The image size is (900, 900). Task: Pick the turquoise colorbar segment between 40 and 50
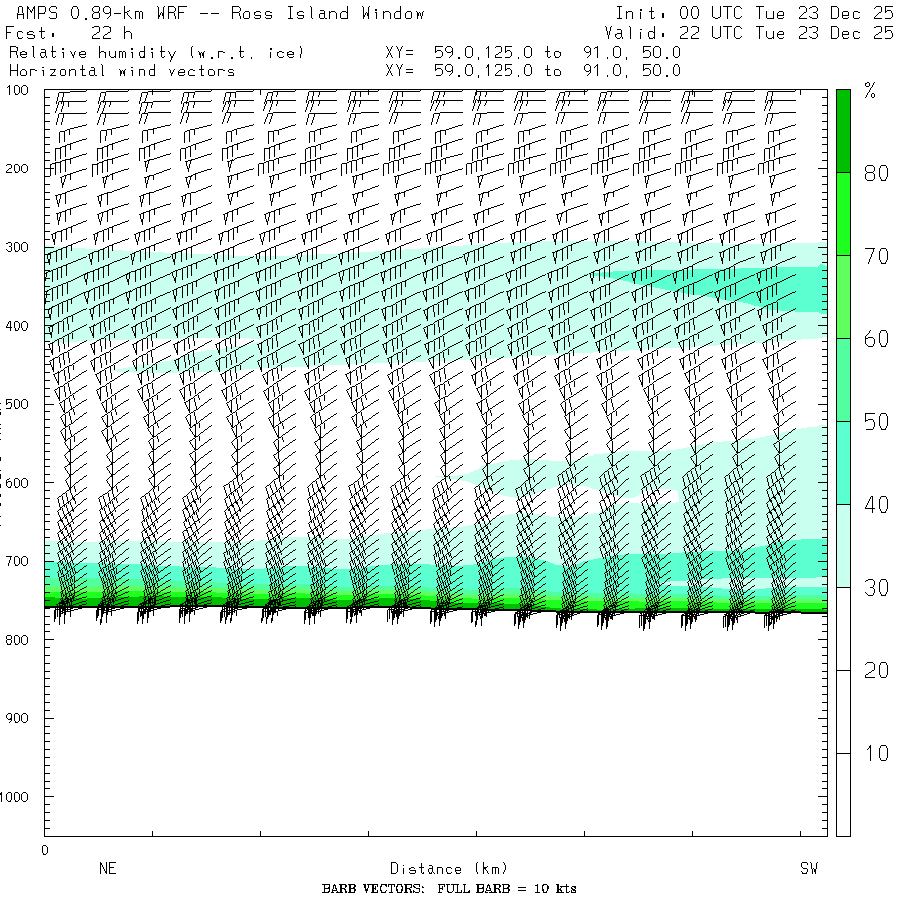[x=843, y=462]
